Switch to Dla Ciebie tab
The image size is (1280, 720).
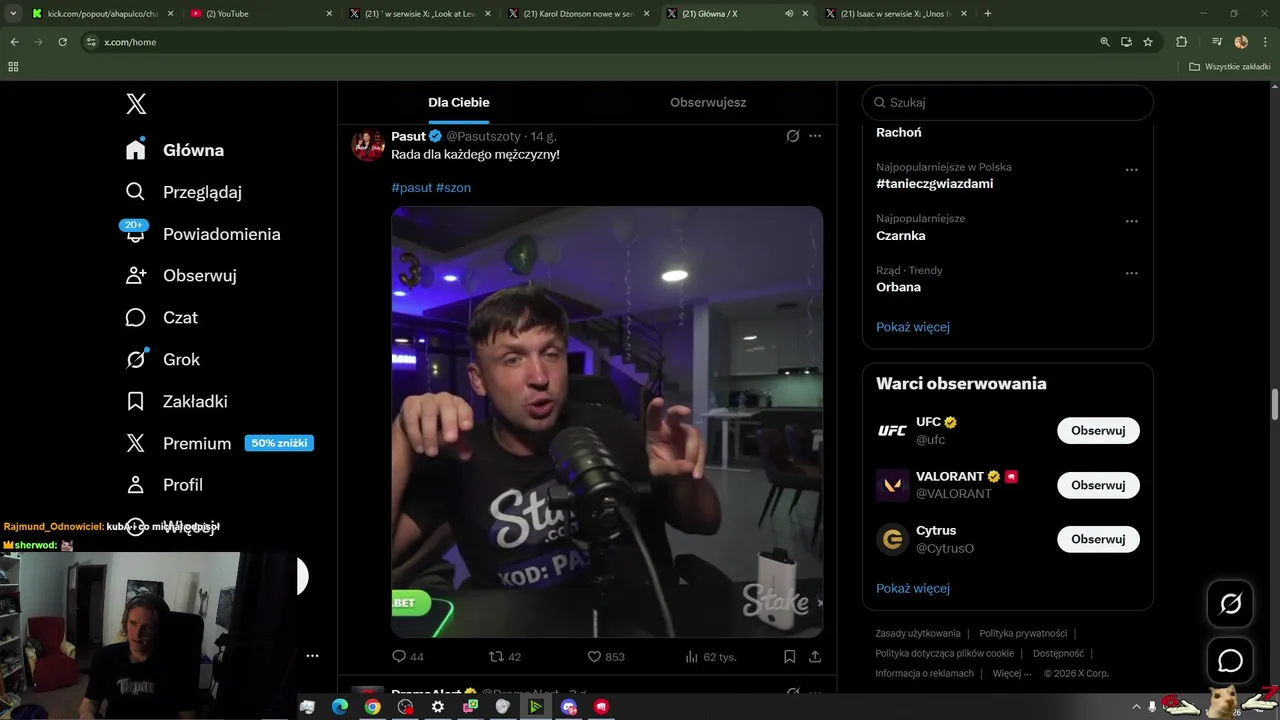pos(459,102)
